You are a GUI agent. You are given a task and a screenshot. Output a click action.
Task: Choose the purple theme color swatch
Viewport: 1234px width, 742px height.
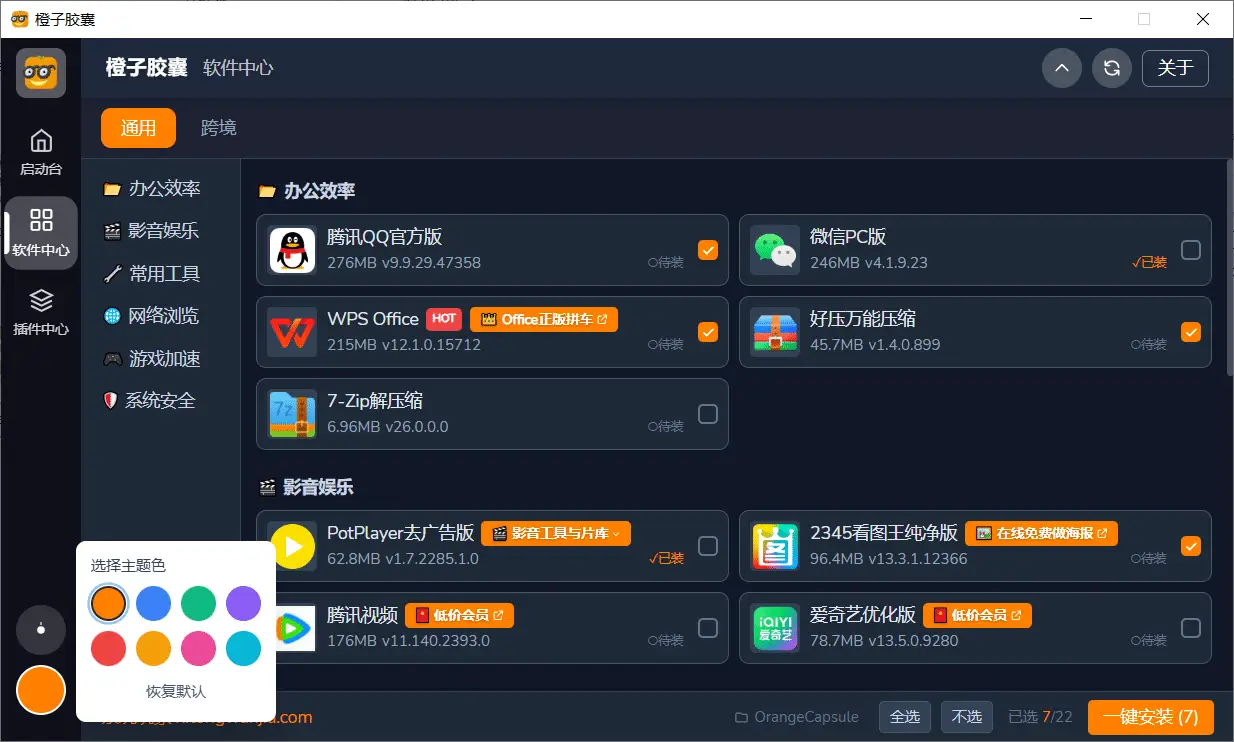243,604
